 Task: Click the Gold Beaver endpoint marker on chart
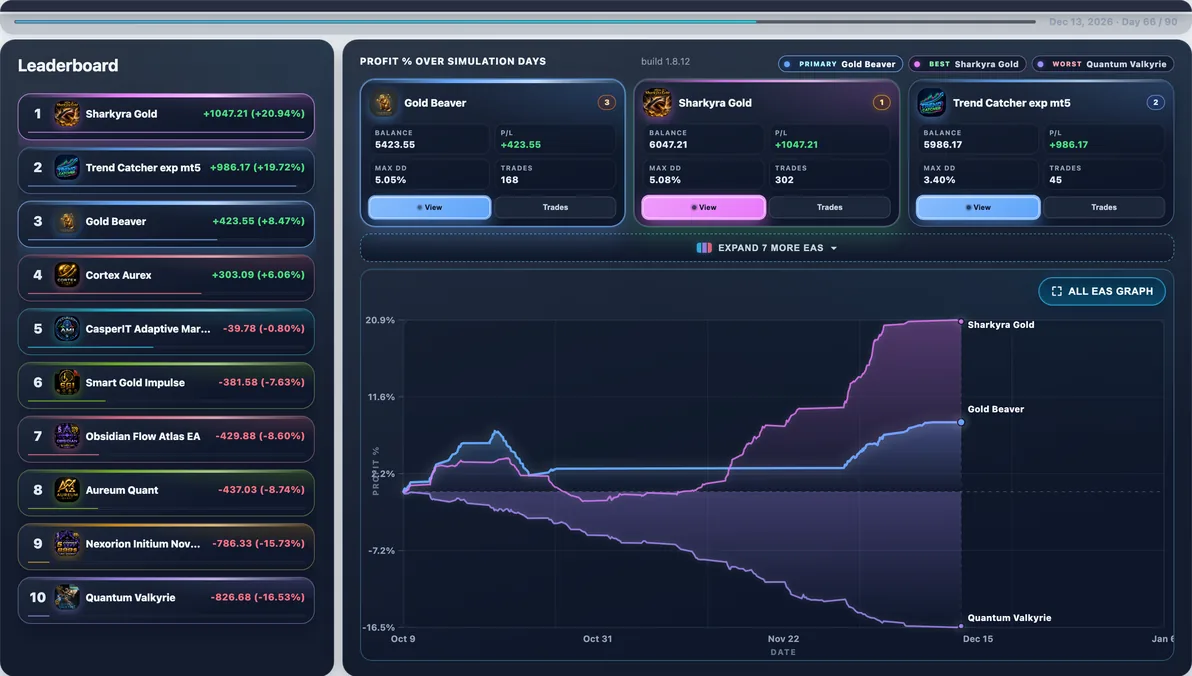[961, 422]
